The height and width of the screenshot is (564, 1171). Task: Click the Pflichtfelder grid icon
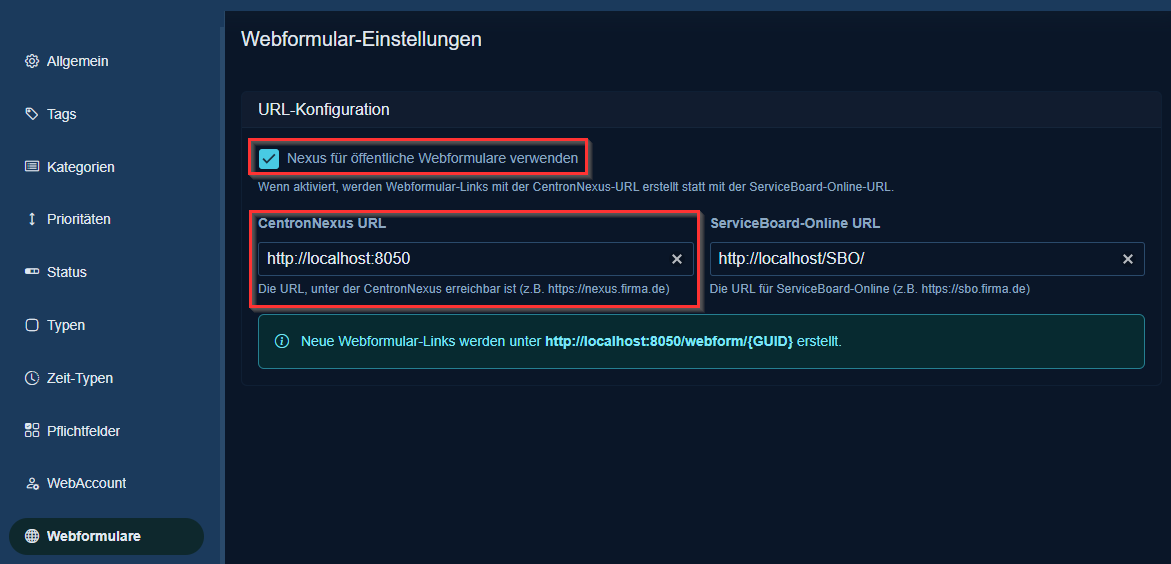tap(31, 430)
